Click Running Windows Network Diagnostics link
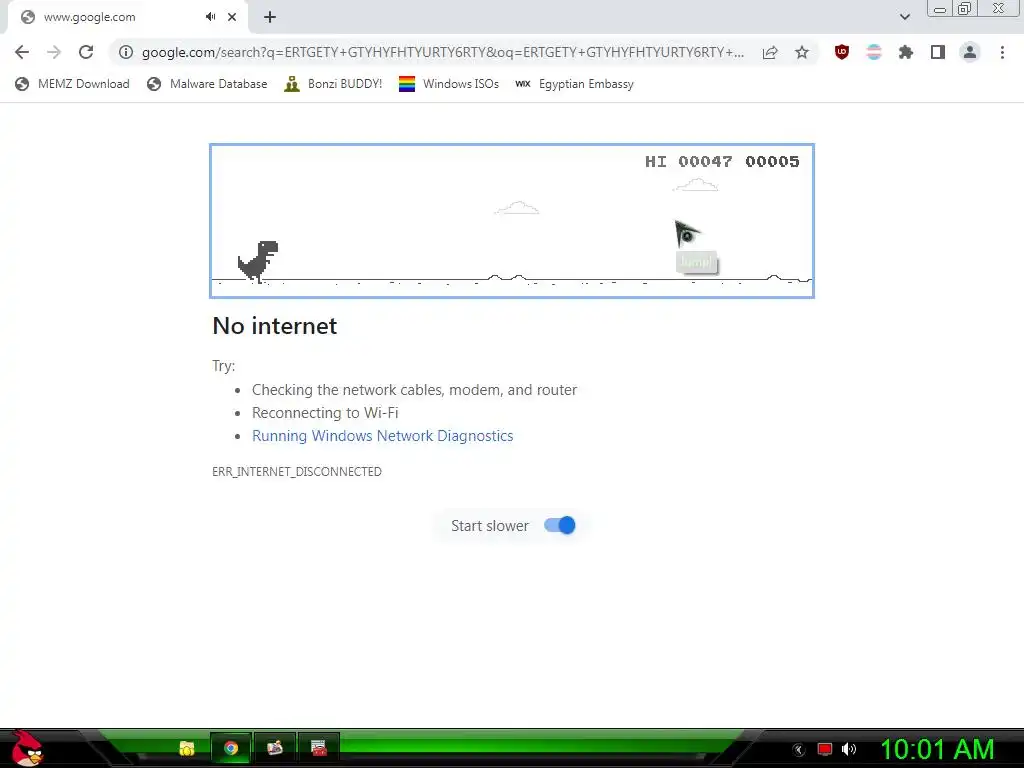The height and width of the screenshot is (768, 1024). pos(383,436)
